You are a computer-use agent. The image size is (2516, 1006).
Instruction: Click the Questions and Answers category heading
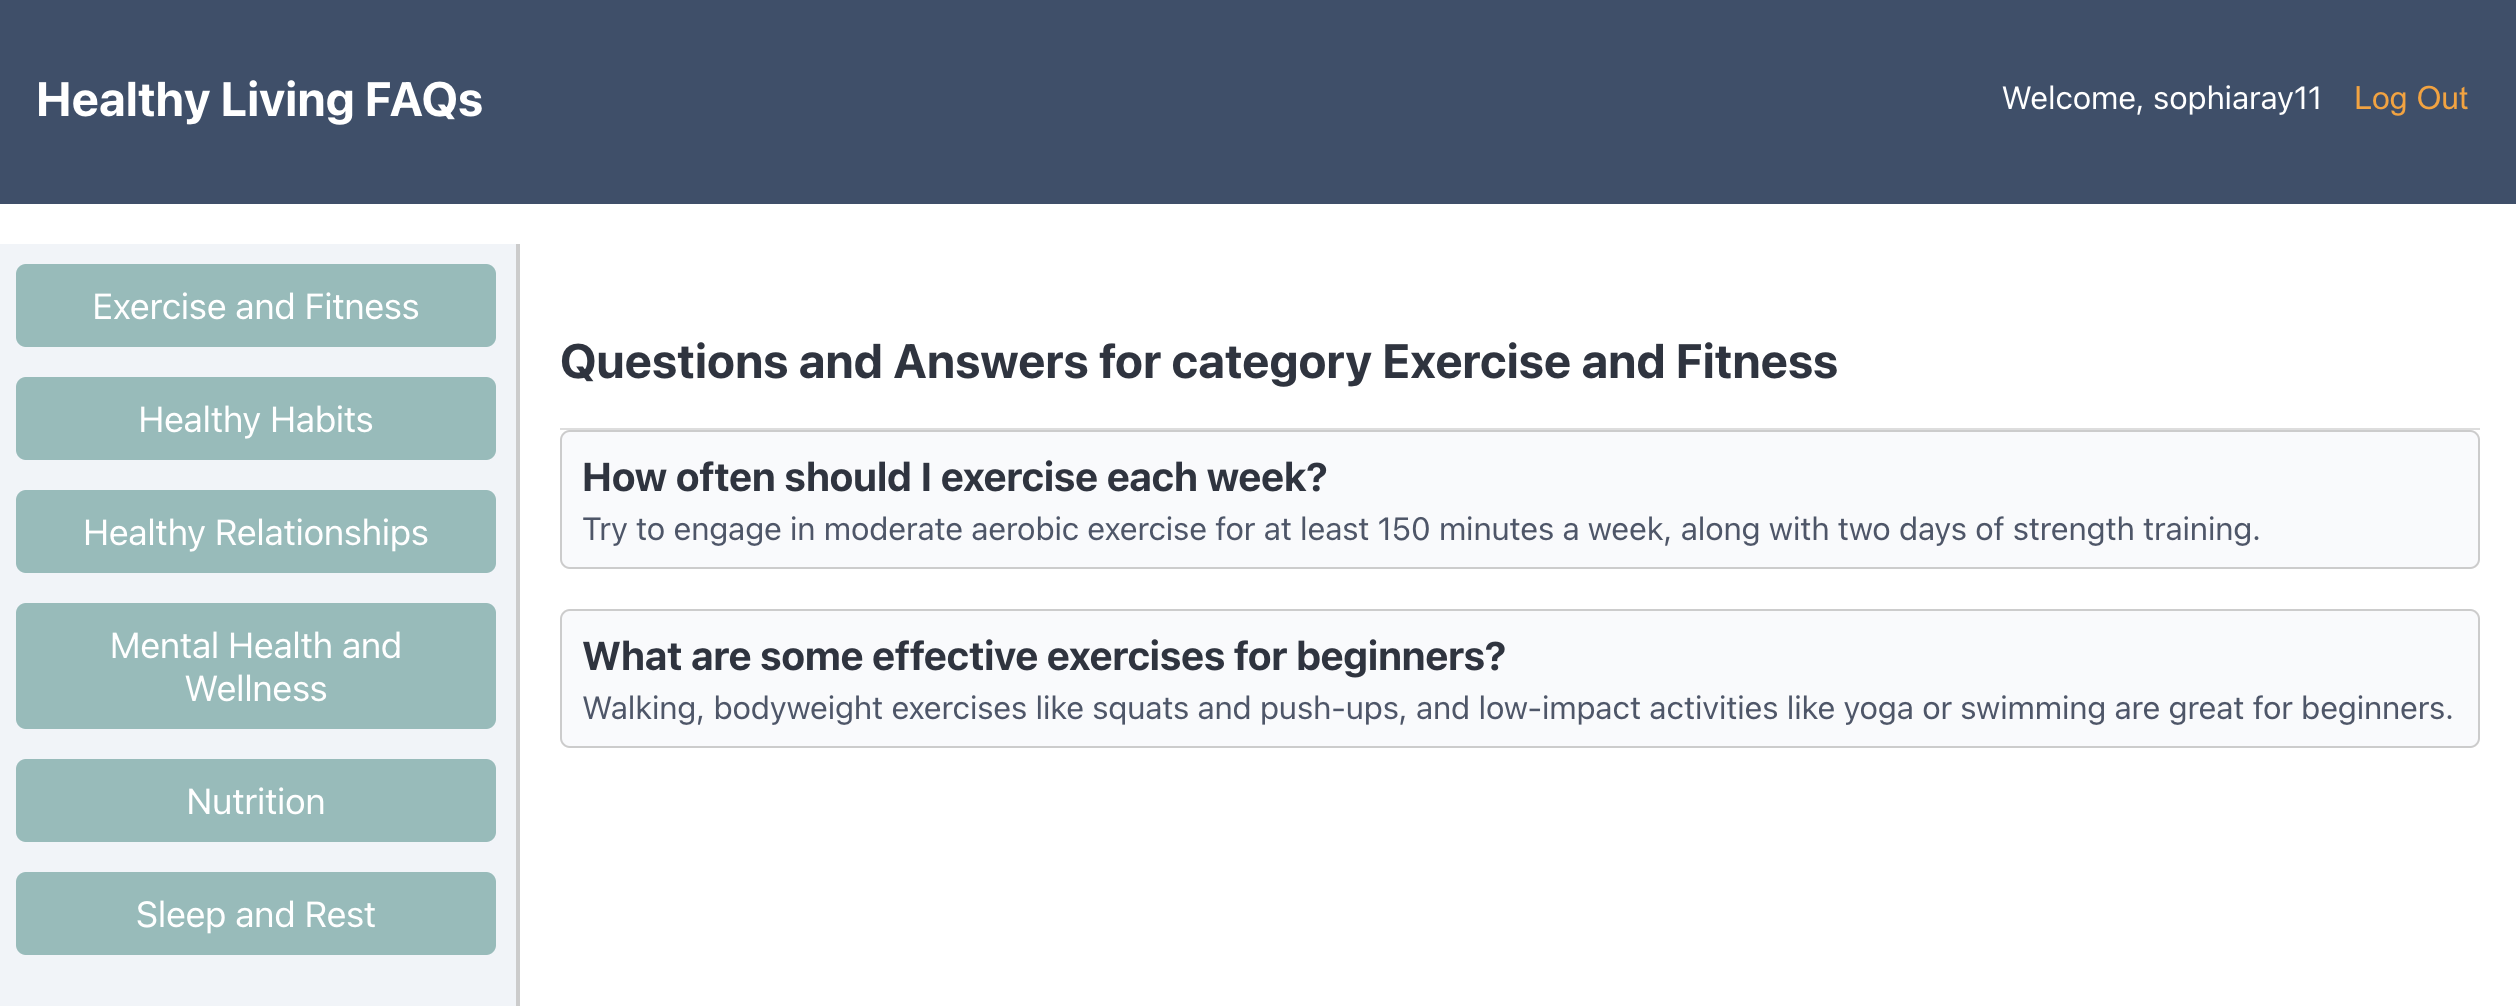pyautogui.click(x=1198, y=362)
